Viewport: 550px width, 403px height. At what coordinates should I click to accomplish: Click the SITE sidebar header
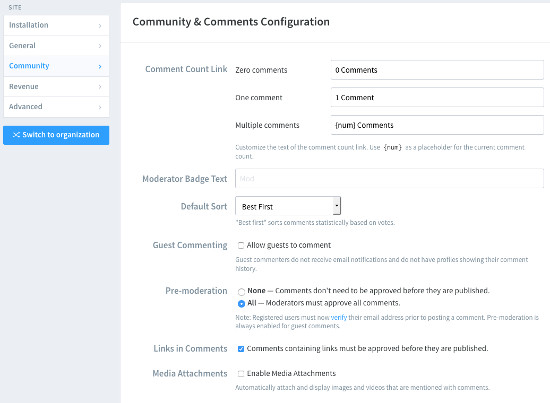pos(15,7)
